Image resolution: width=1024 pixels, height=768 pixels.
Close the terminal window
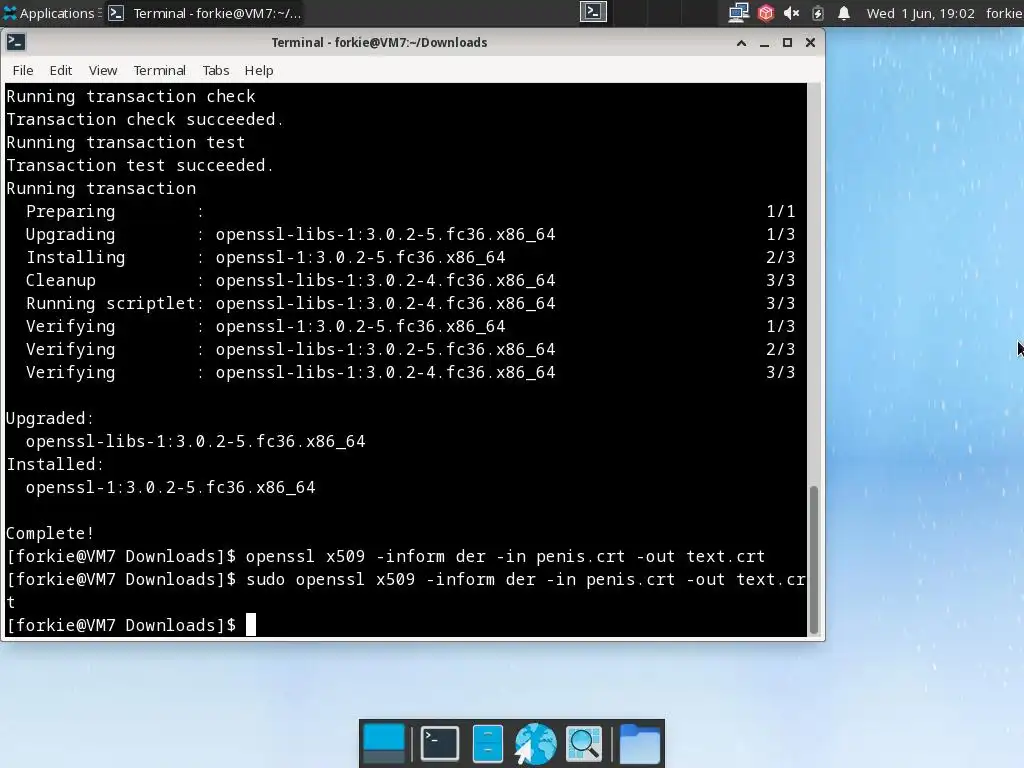[x=810, y=43]
